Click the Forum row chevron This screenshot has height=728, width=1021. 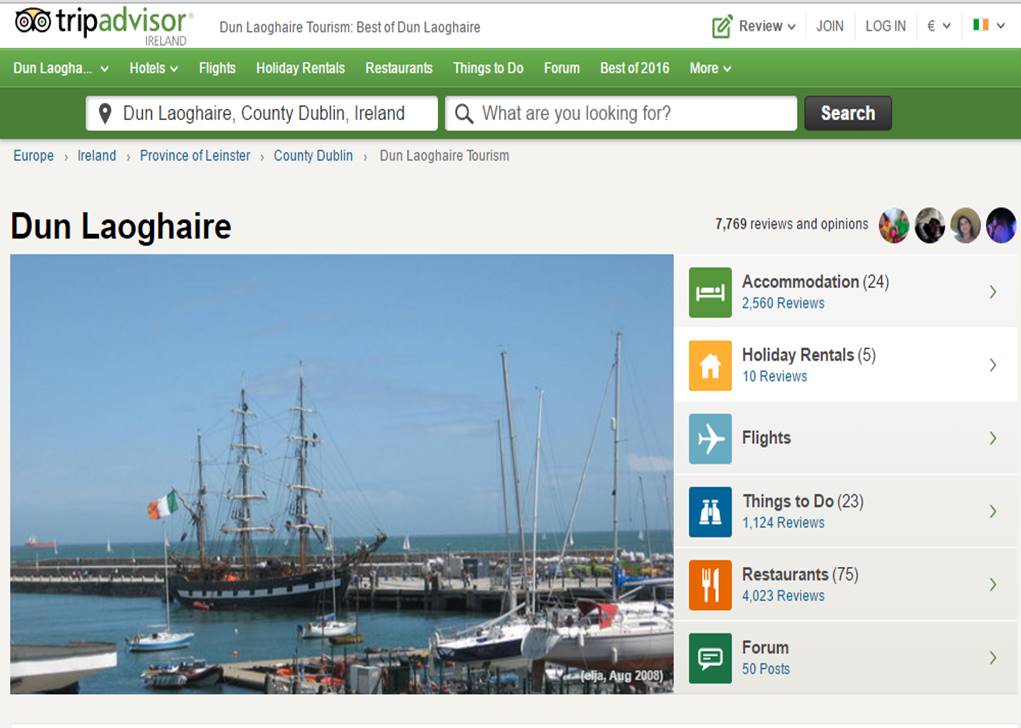click(x=993, y=658)
